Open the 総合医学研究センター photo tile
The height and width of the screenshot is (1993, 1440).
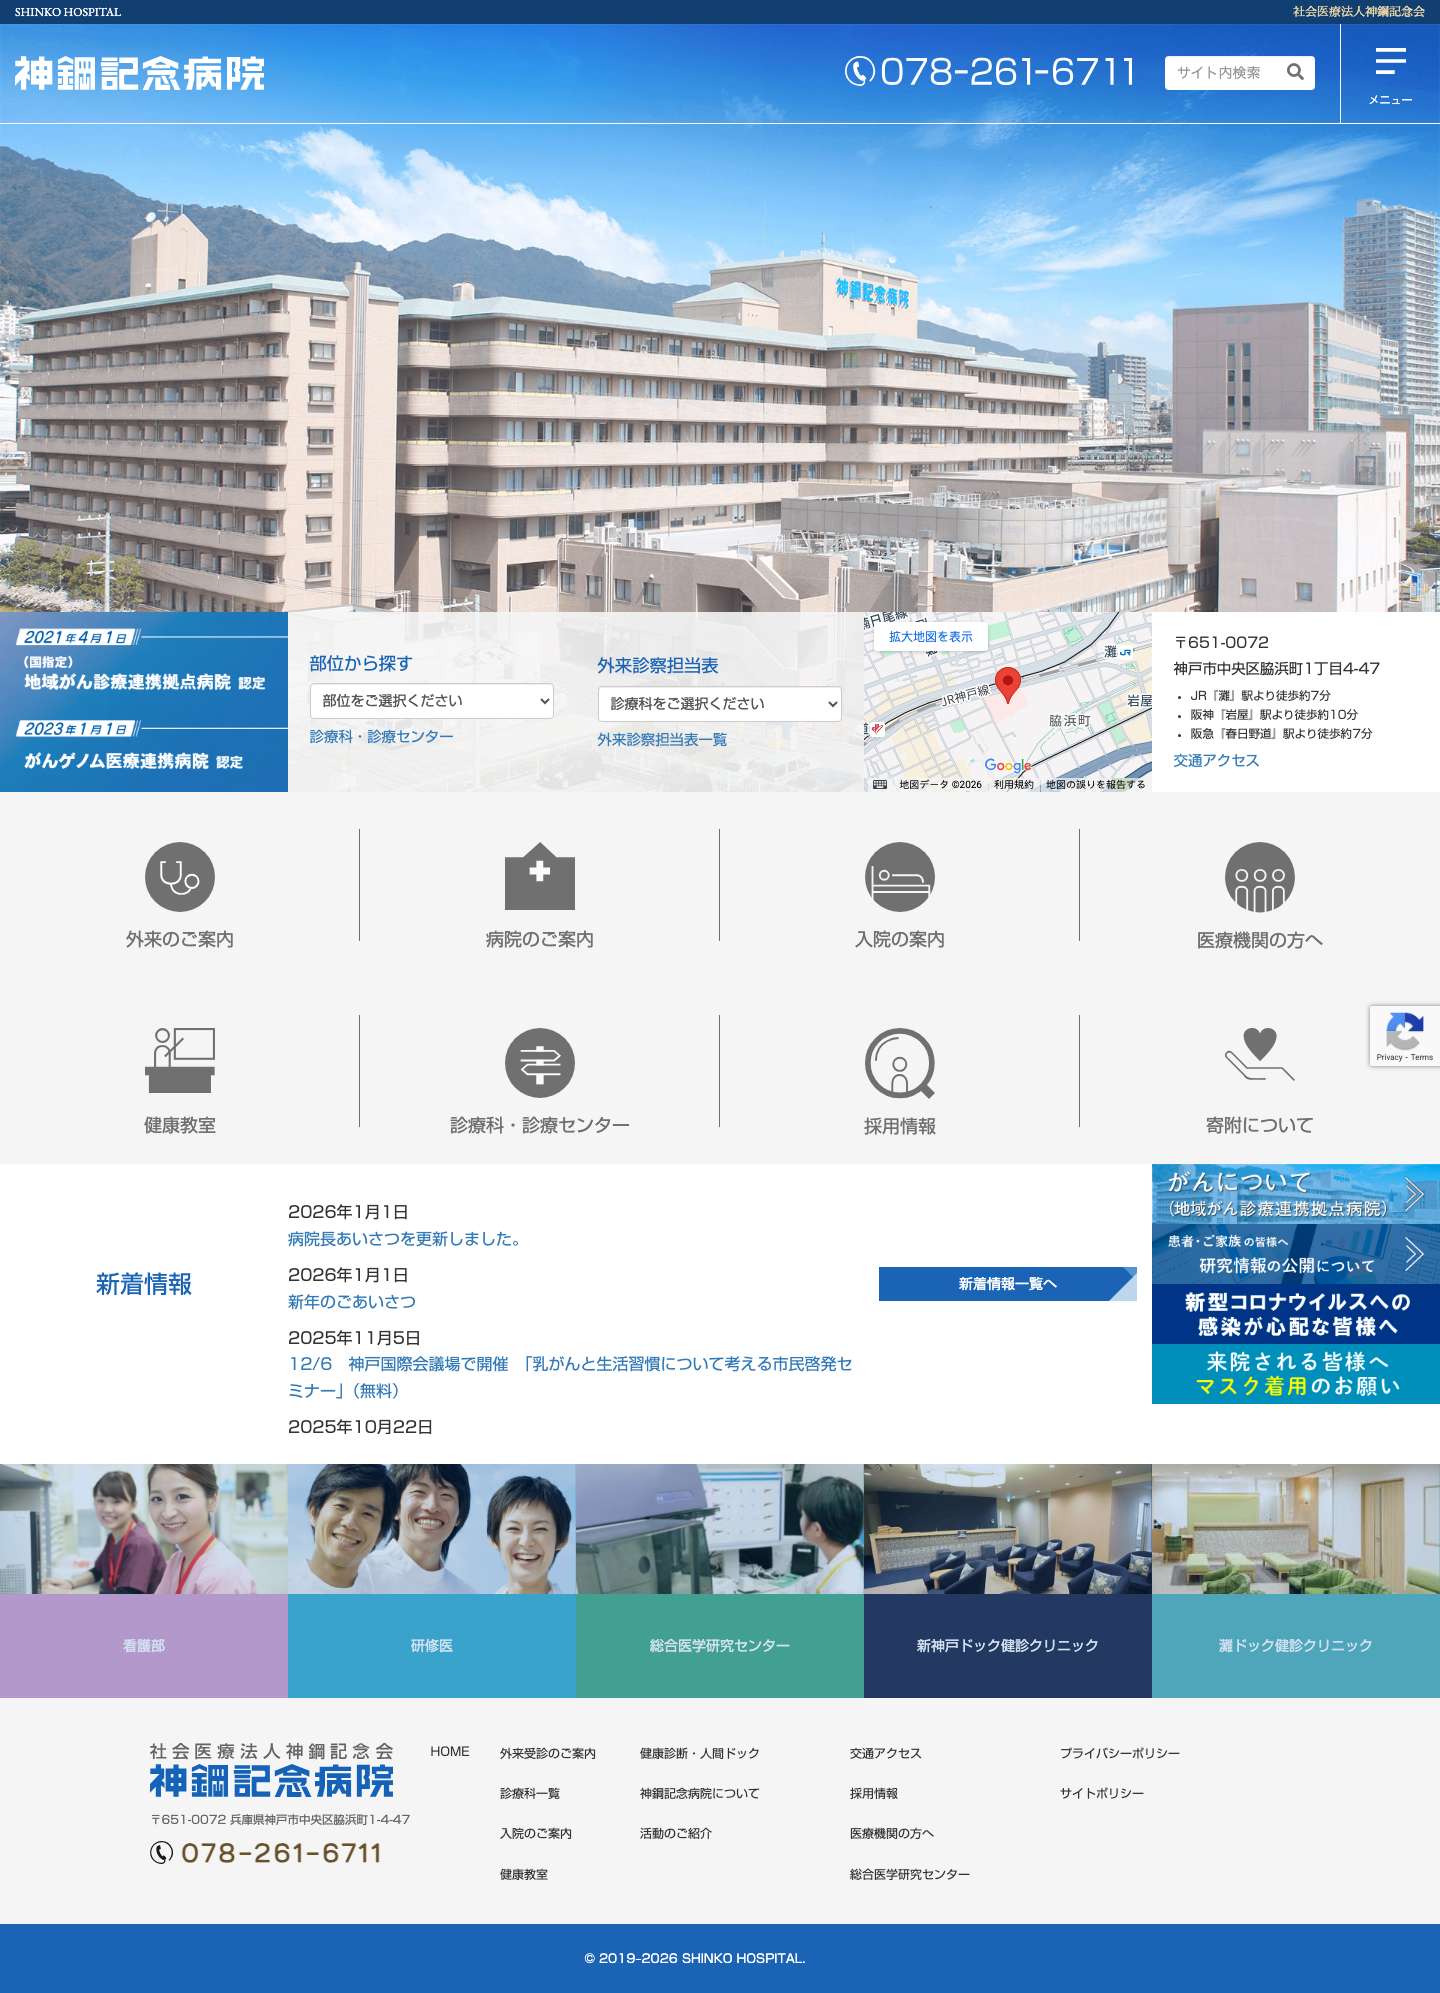[720, 1581]
